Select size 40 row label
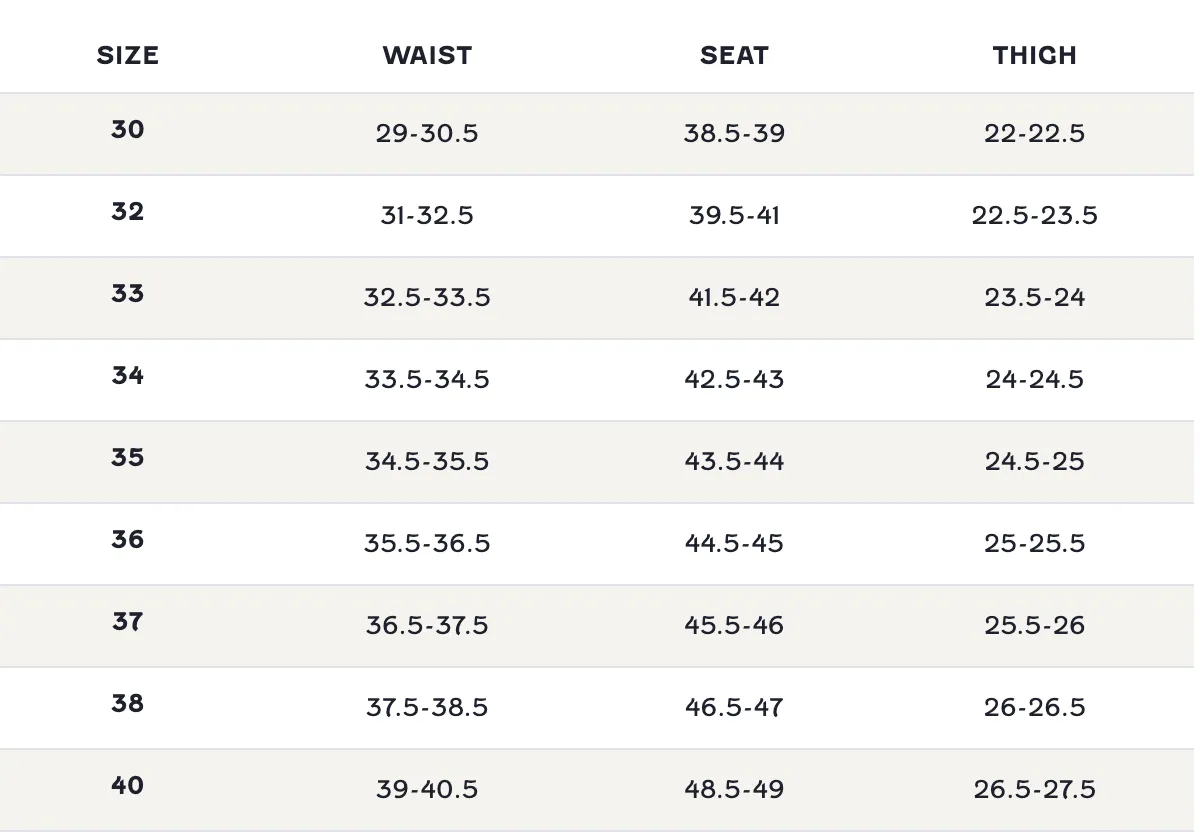1200x834 pixels. (x=127, y=785)
